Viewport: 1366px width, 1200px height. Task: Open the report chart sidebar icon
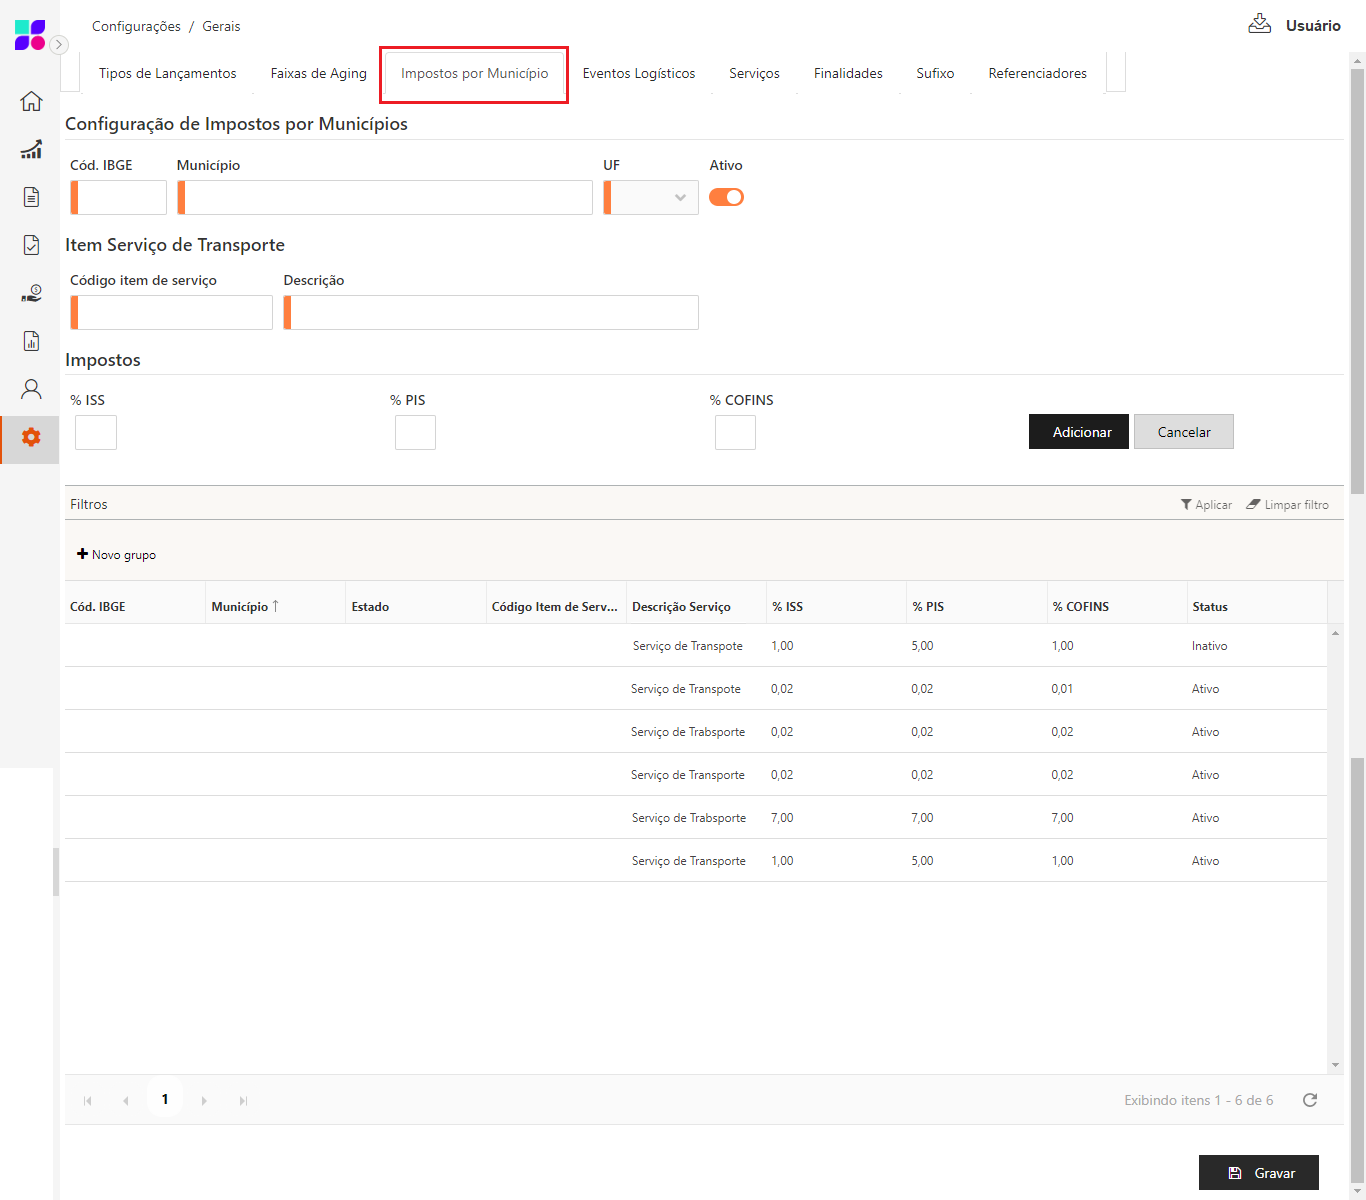click(x=31, y=341)
